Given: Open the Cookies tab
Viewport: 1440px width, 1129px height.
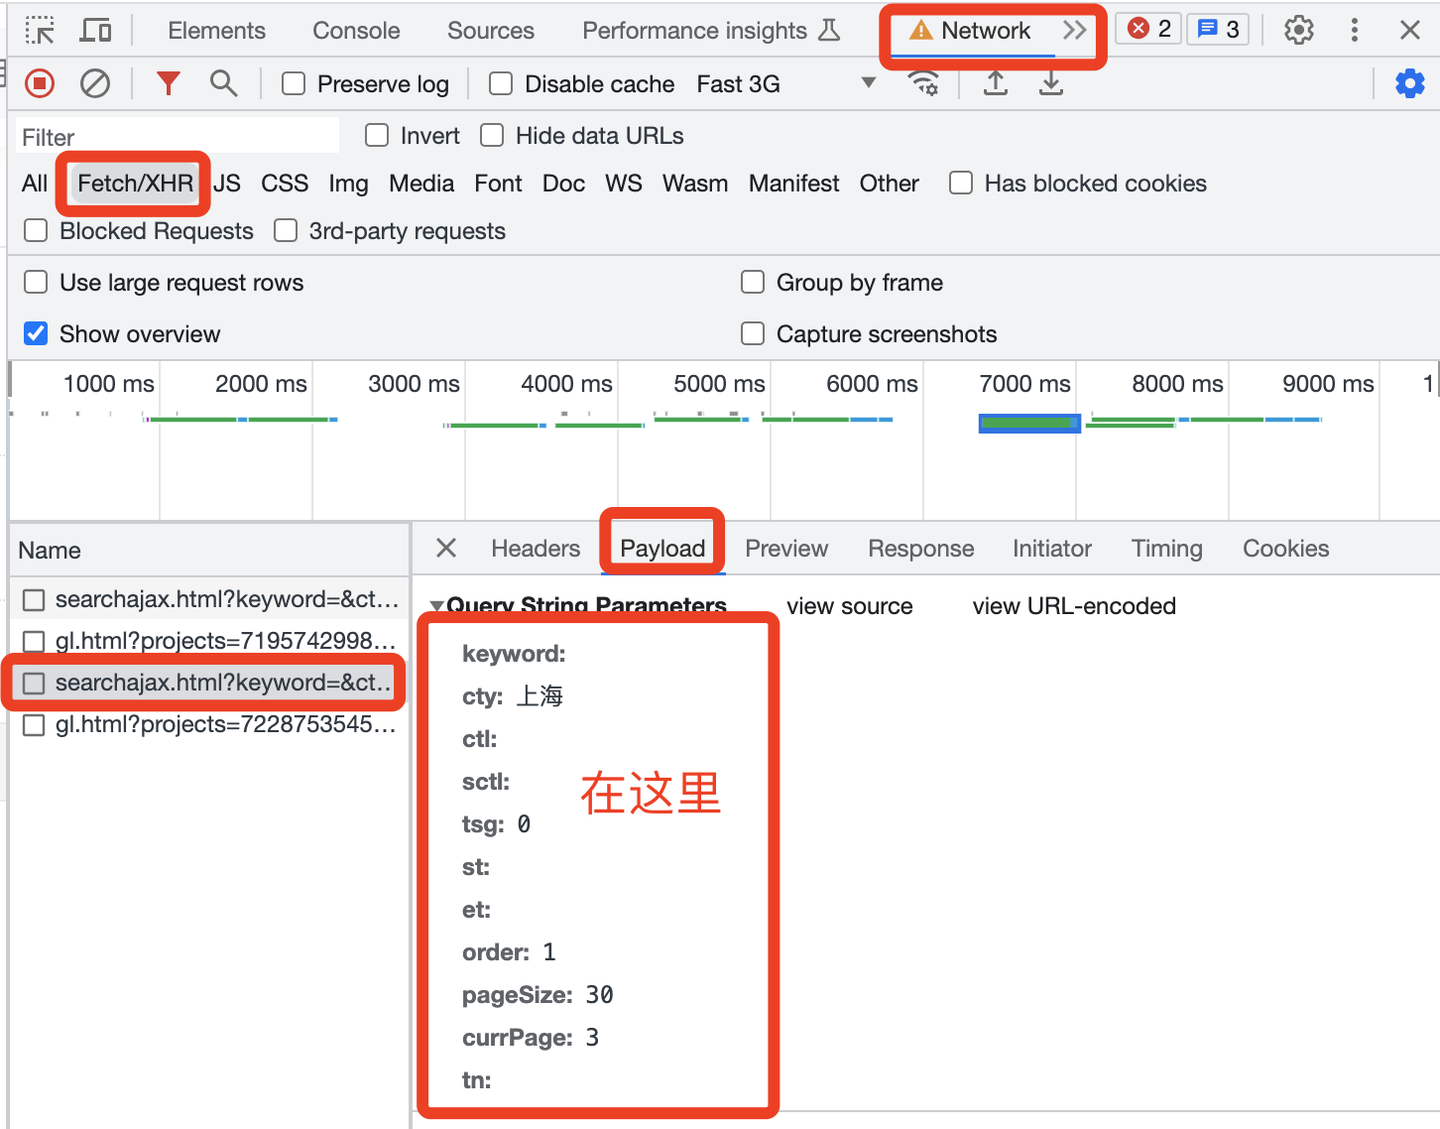Looking at the screenshot, I should click(x=1286, y=549).
